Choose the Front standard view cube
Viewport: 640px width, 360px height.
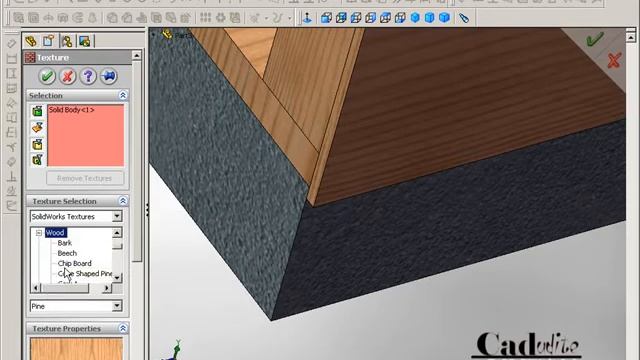(326, 18)
